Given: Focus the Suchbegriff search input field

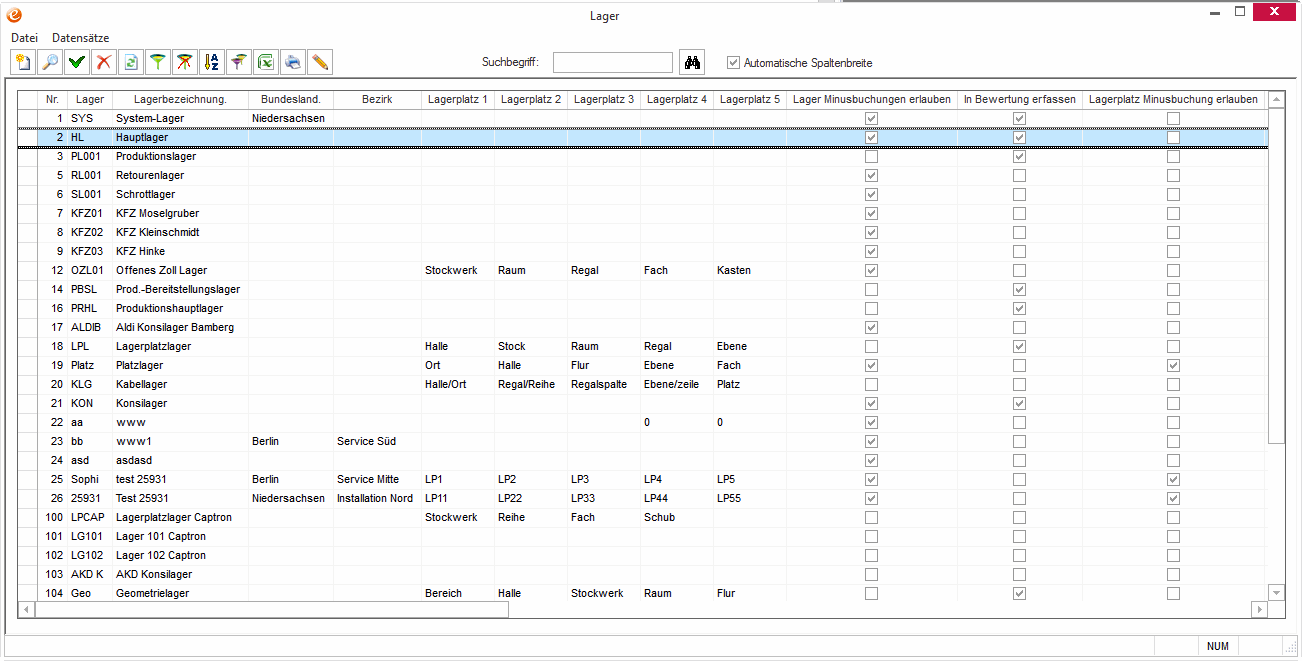Looking at the screenshot, I should coord(613,62).
